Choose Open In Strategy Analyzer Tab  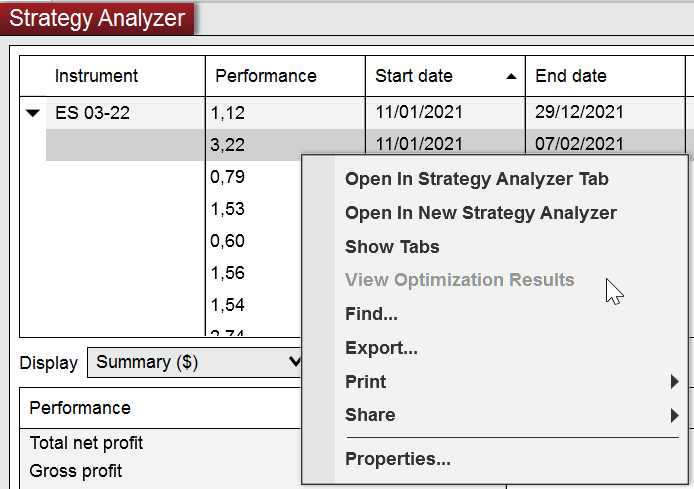(476, 180)
